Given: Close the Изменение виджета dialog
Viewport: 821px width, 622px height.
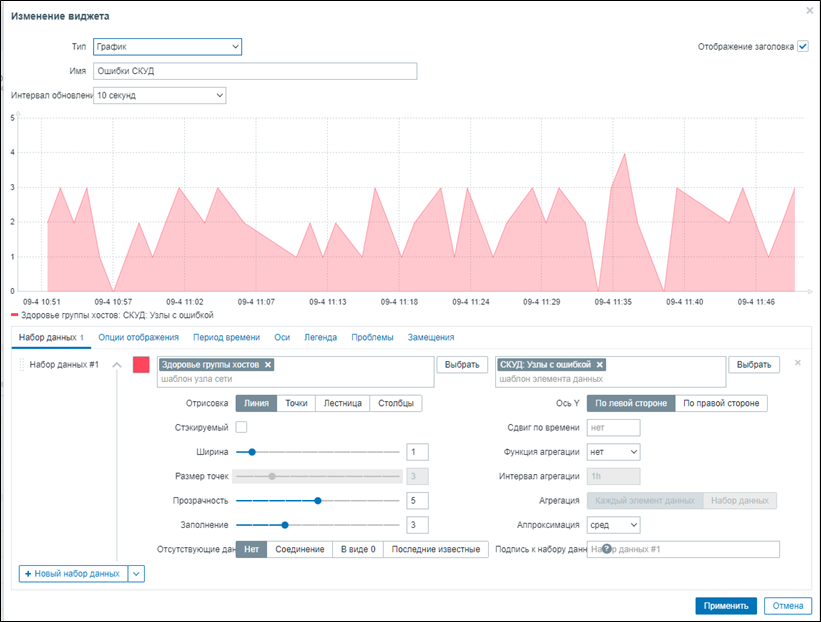Looking at the screenshot, I should [x=809, y=11].
